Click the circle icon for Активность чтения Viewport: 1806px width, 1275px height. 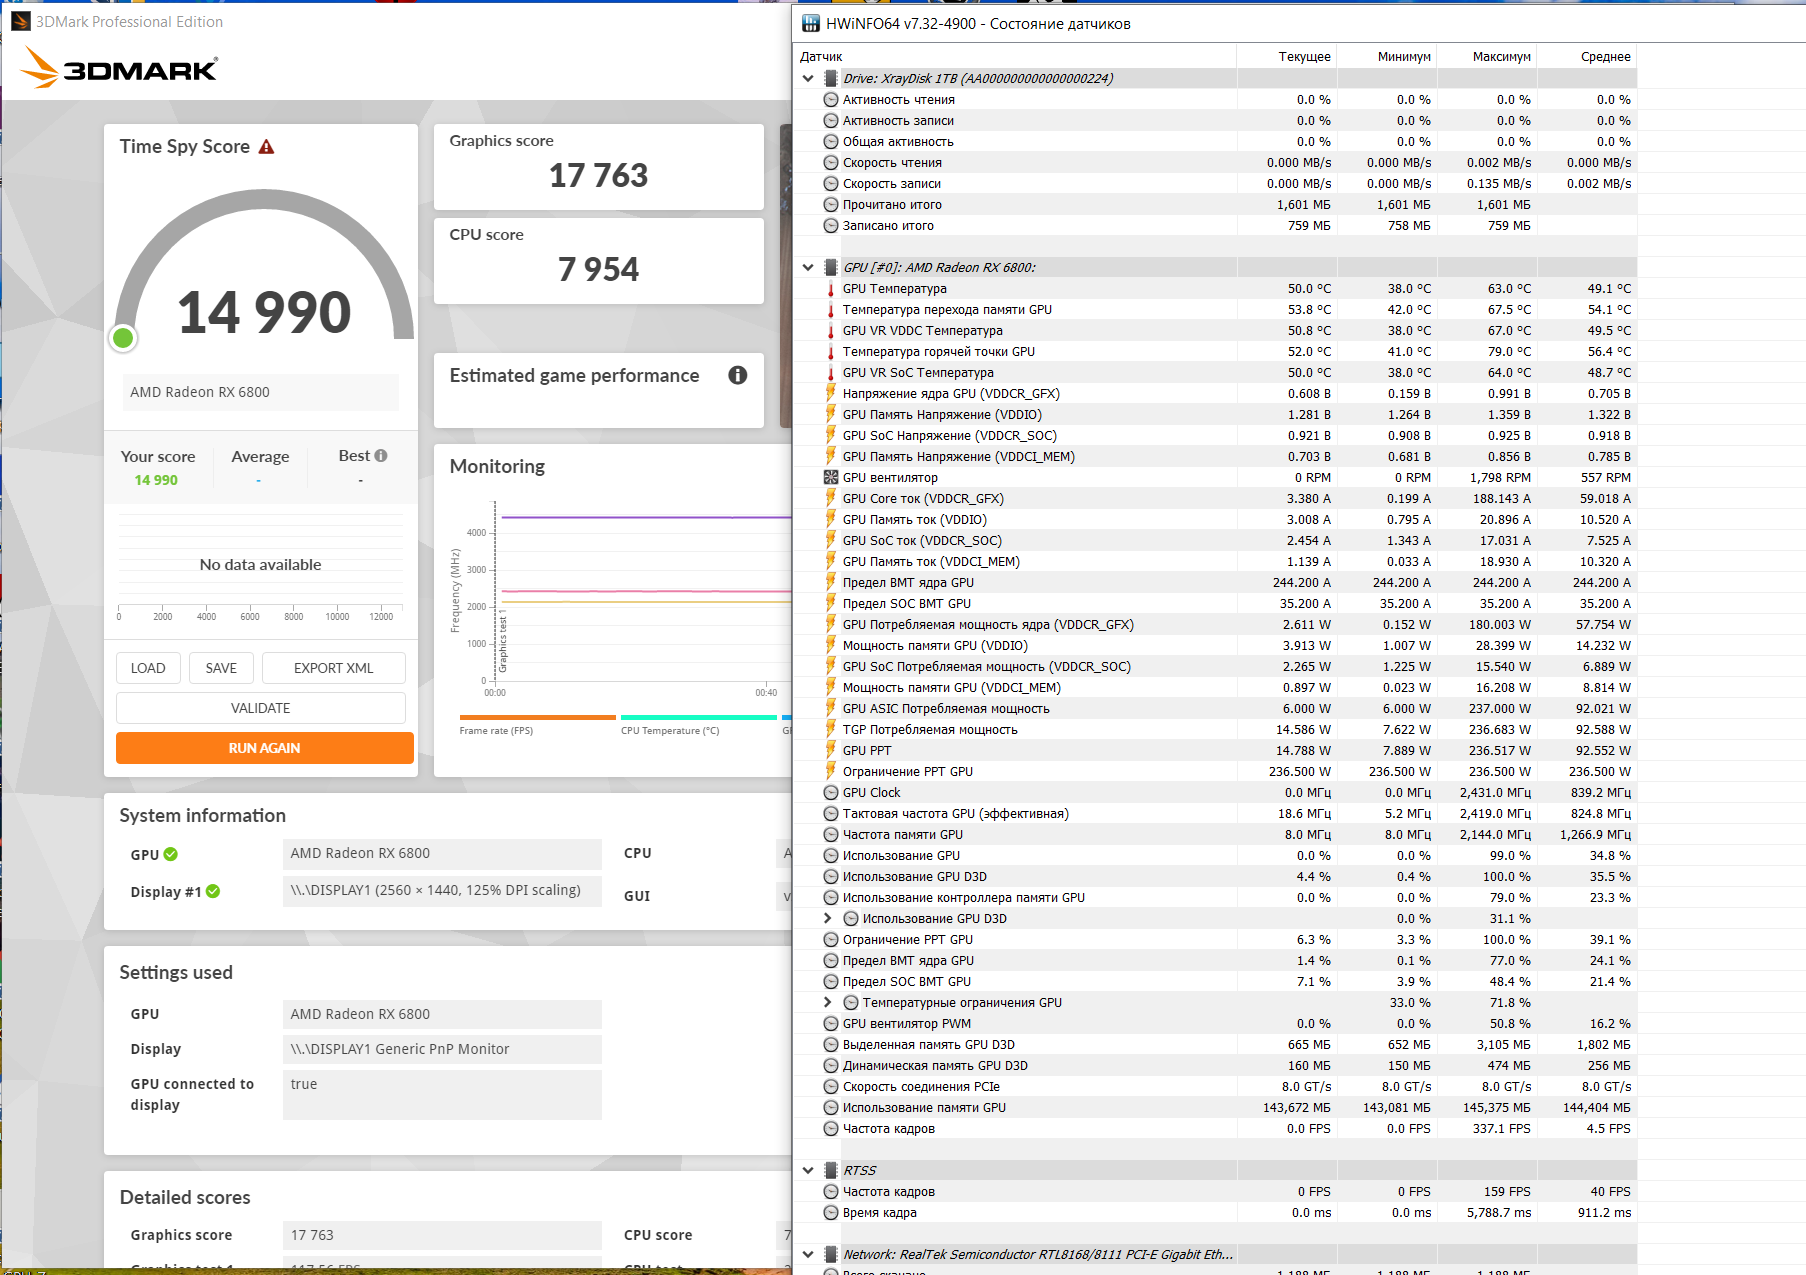[x=830, y=99]
